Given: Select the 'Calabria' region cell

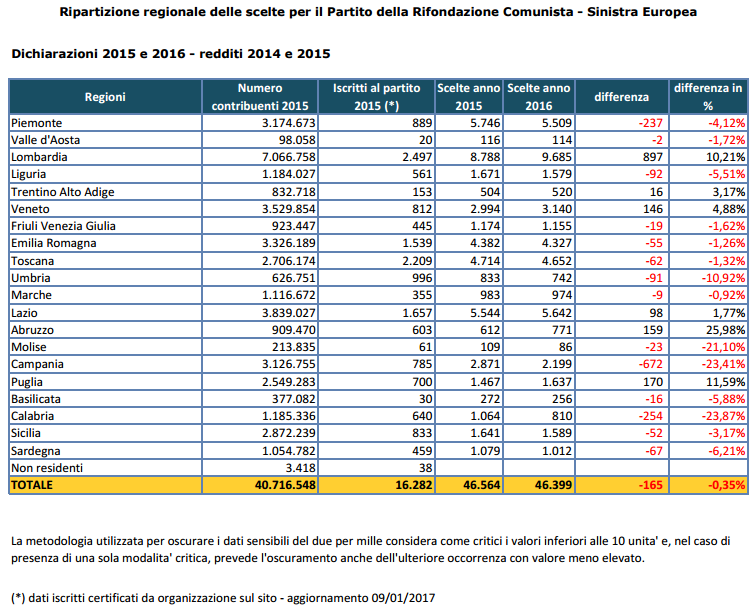Looking at the screenshot, I should coord(105,416).
